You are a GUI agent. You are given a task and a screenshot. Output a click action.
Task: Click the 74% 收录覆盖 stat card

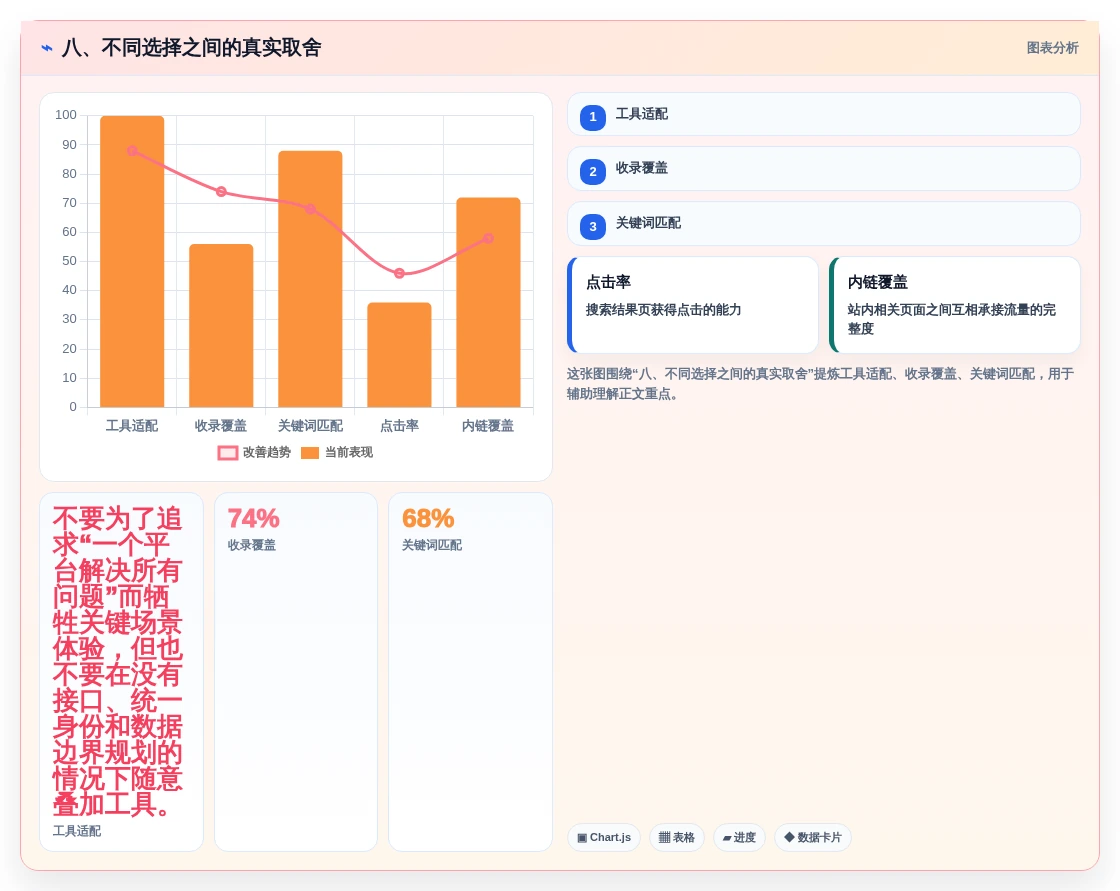pos(296,672)
